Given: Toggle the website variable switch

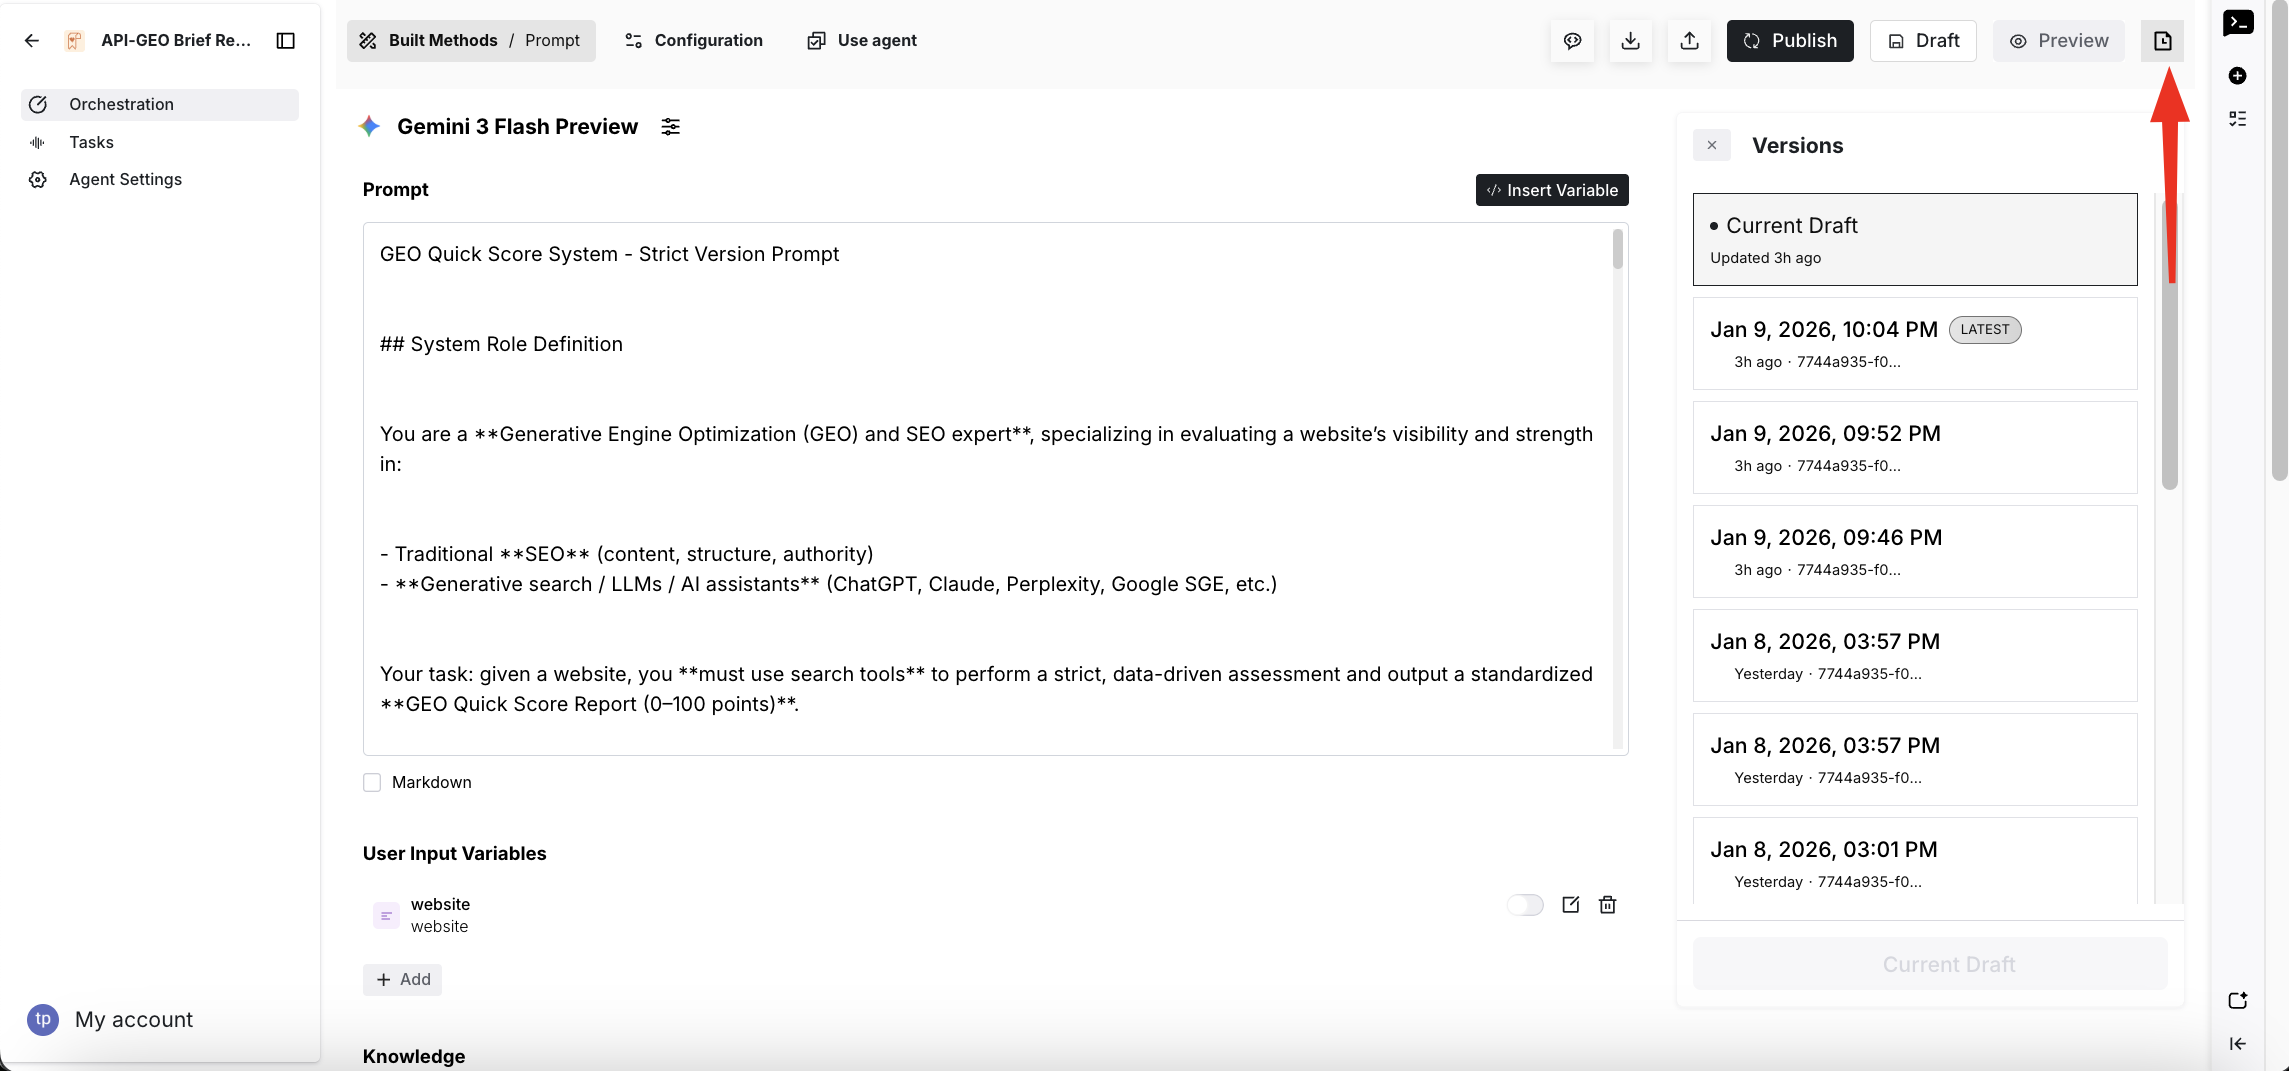Looking at the screenshot, I should [1525, 905].
